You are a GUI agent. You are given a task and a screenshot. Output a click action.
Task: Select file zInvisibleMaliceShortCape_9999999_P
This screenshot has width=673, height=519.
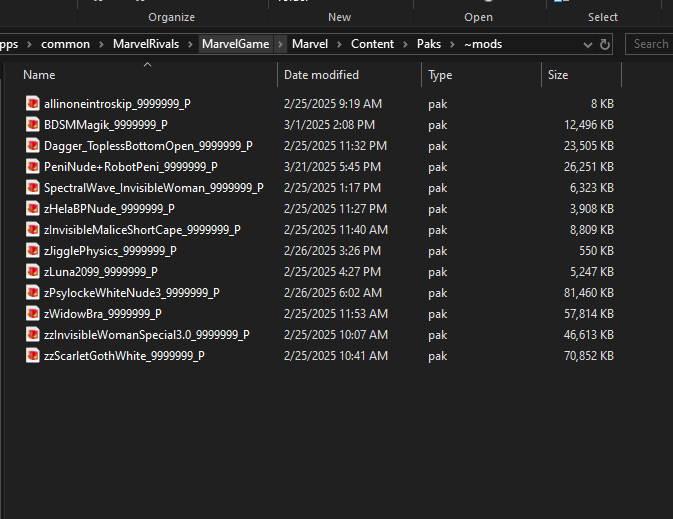coord(142,230)
